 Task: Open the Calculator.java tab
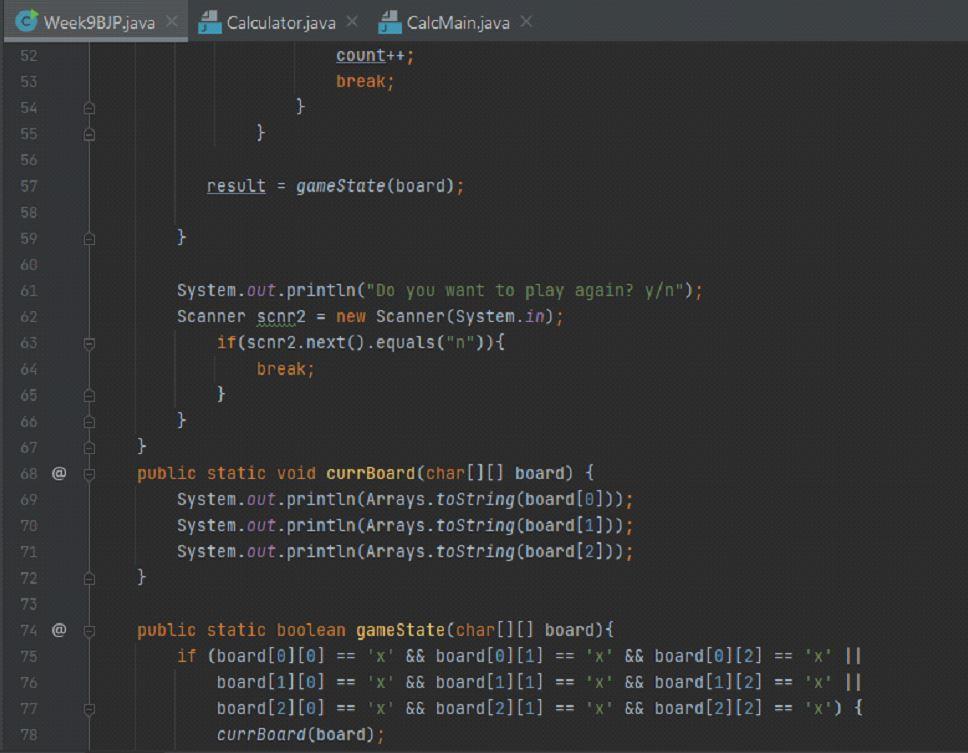click(281, 23)
